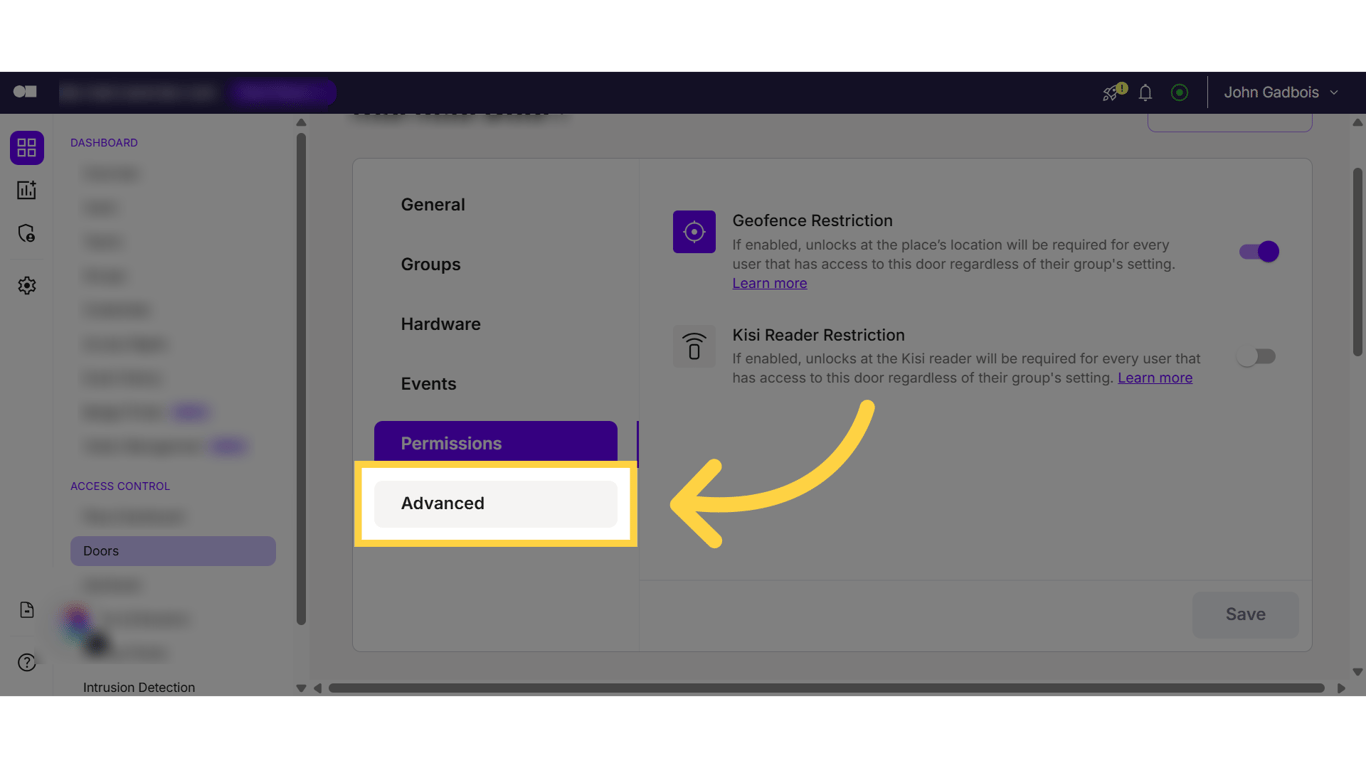1366x768 pixels.
Task: Expand the hidden sidebar items via bottom chevron
Action: 301,688
